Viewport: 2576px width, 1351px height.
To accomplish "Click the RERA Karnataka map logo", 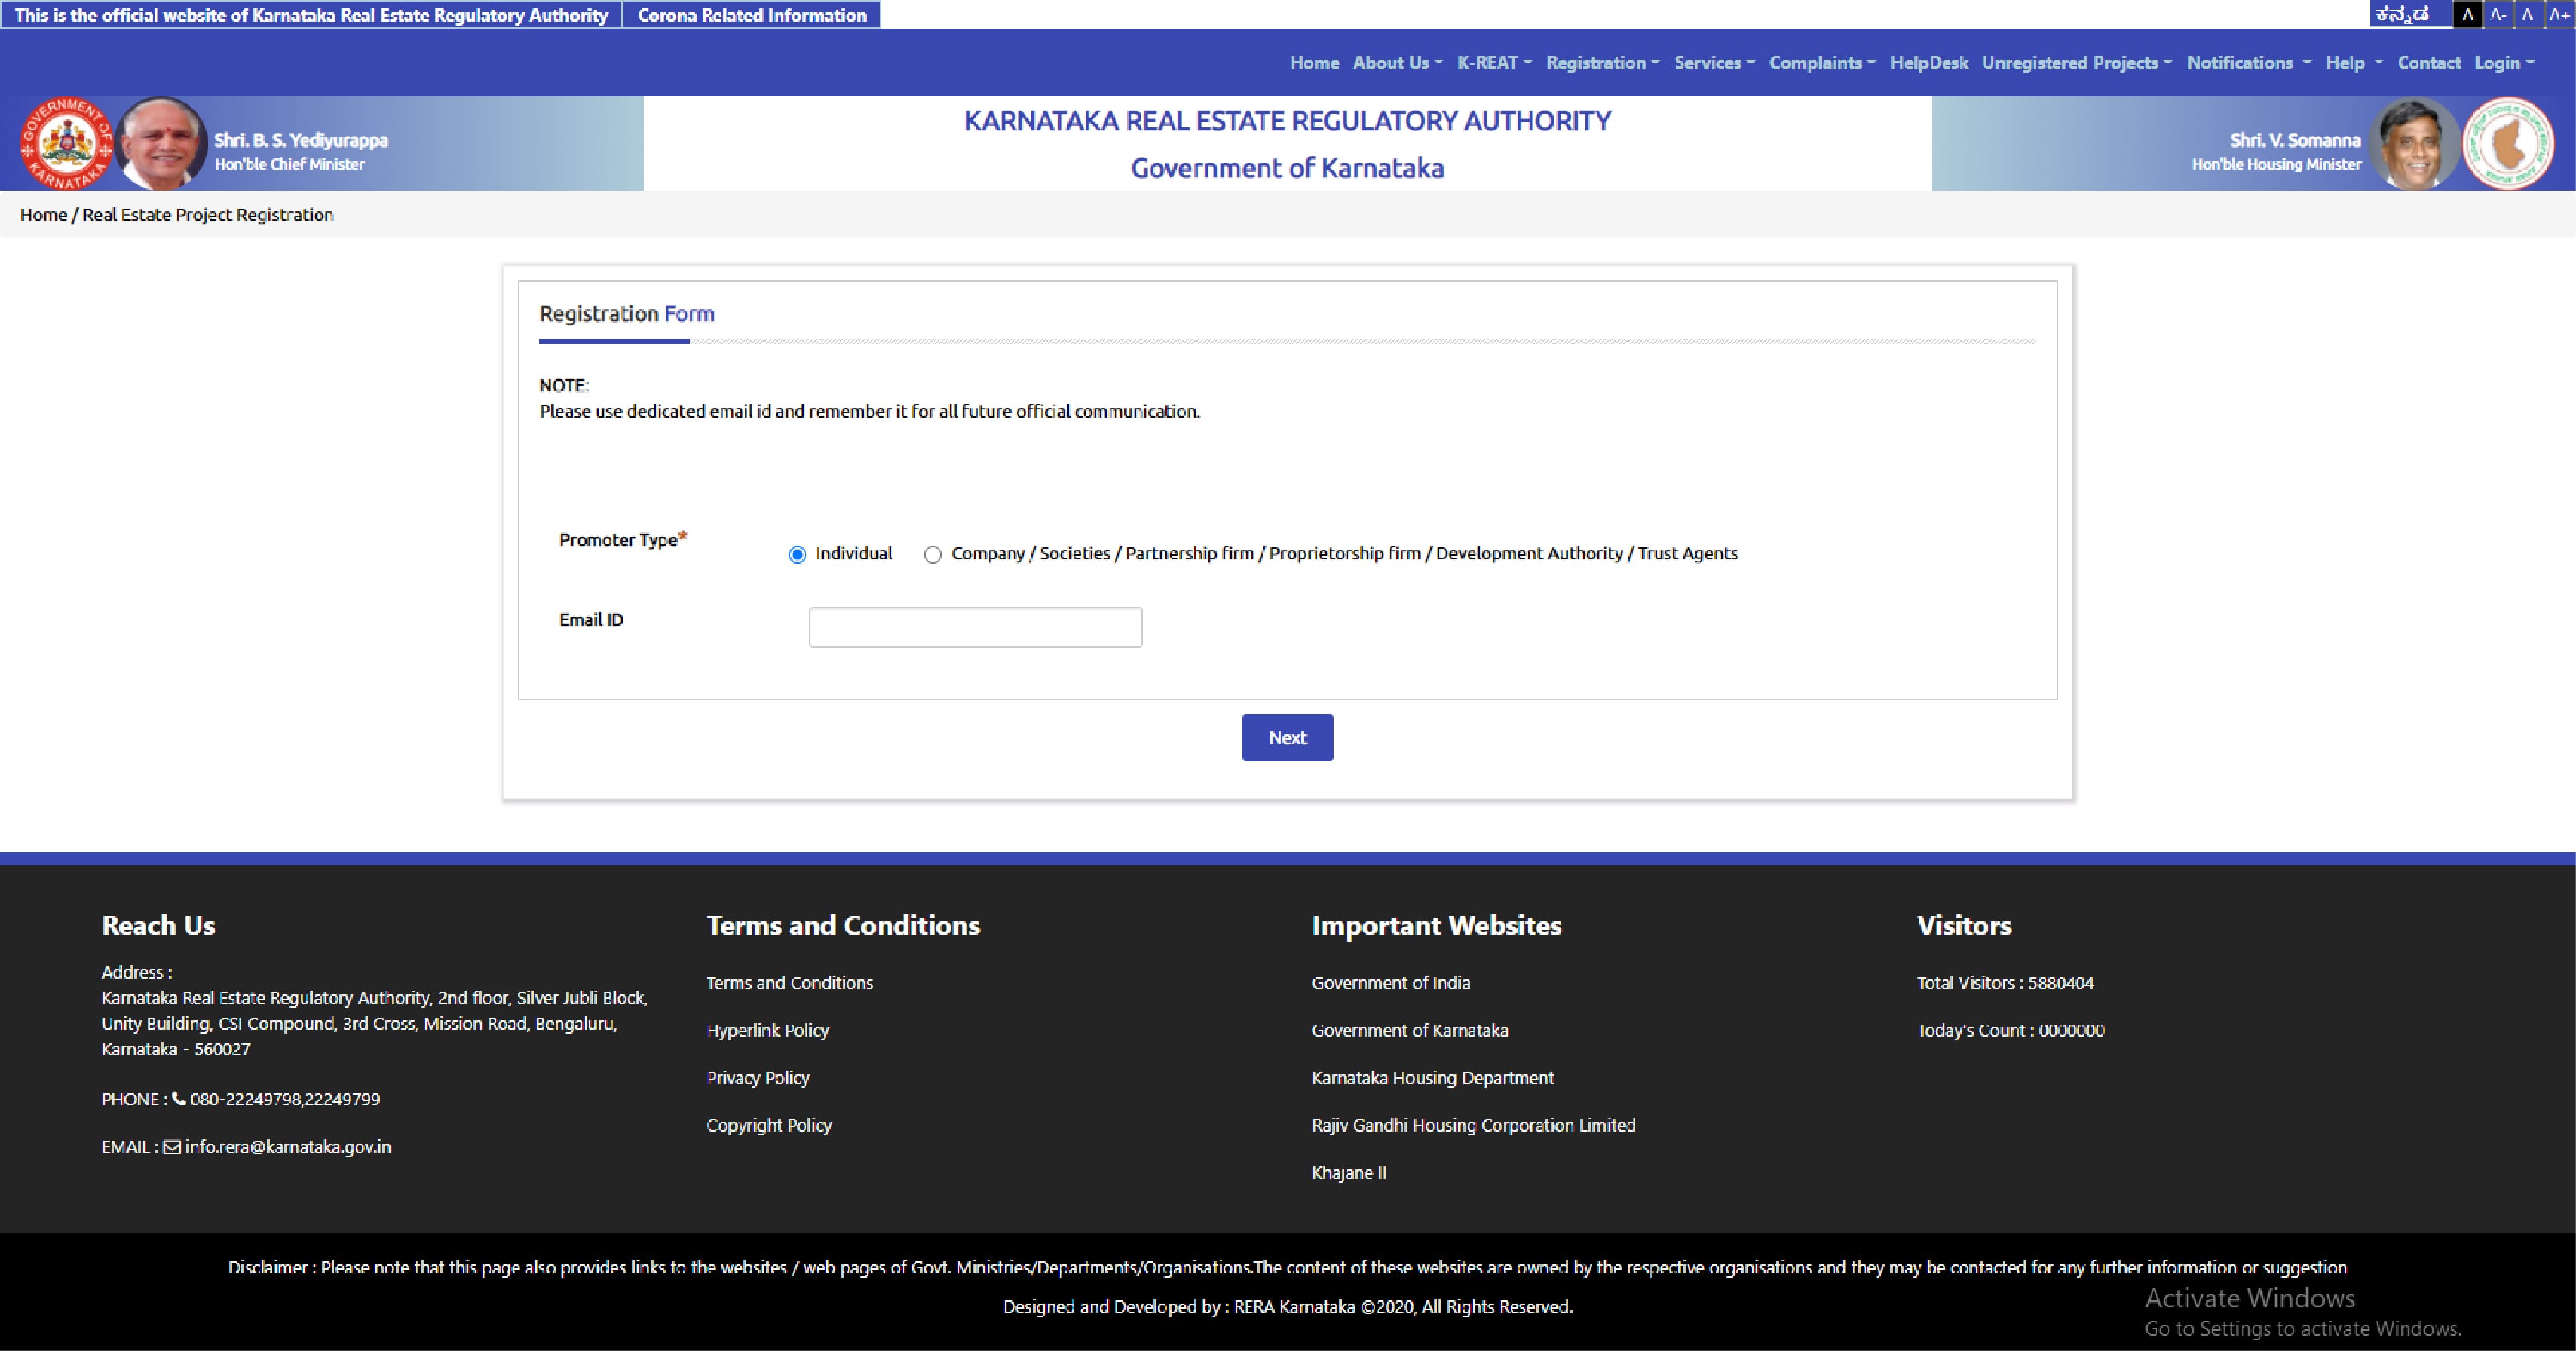I will 2507,143.
